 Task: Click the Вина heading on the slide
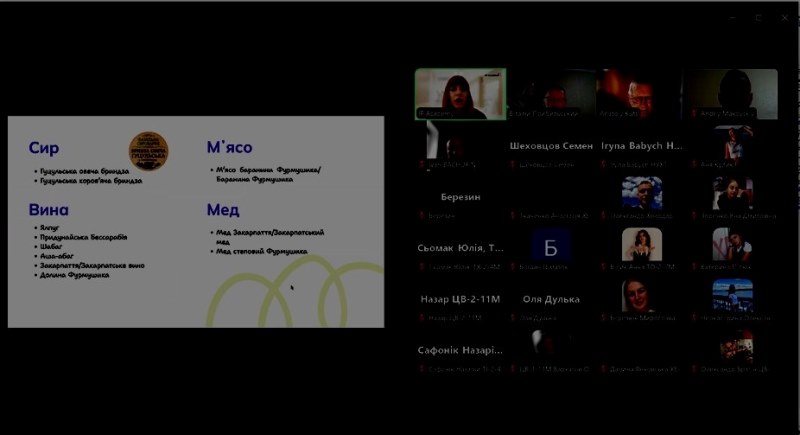[48, 210]
